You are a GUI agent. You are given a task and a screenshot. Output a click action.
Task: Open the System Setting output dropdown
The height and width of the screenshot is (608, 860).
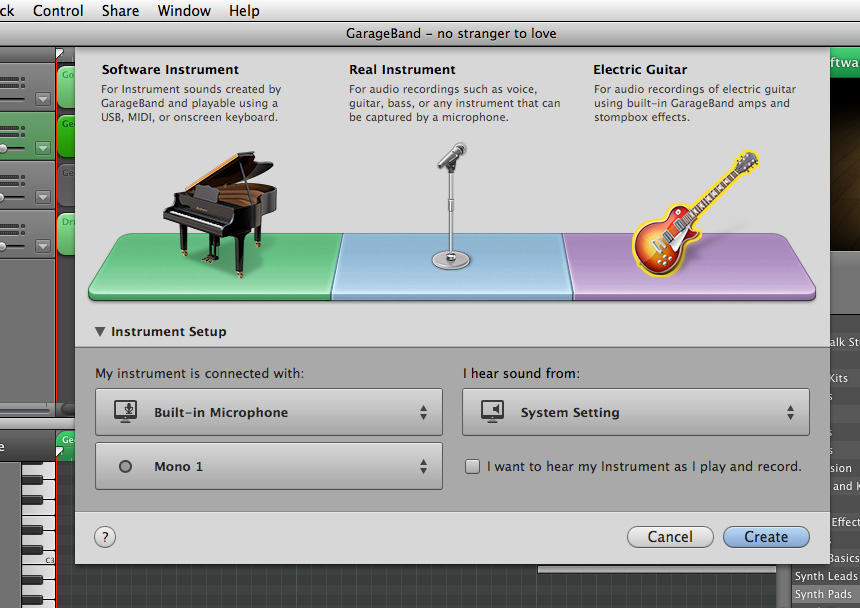636,411
